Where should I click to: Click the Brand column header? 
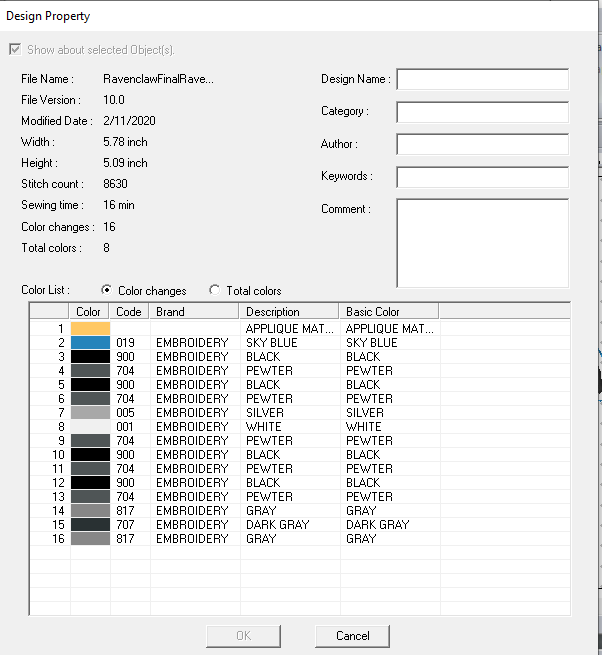(196, 312)
